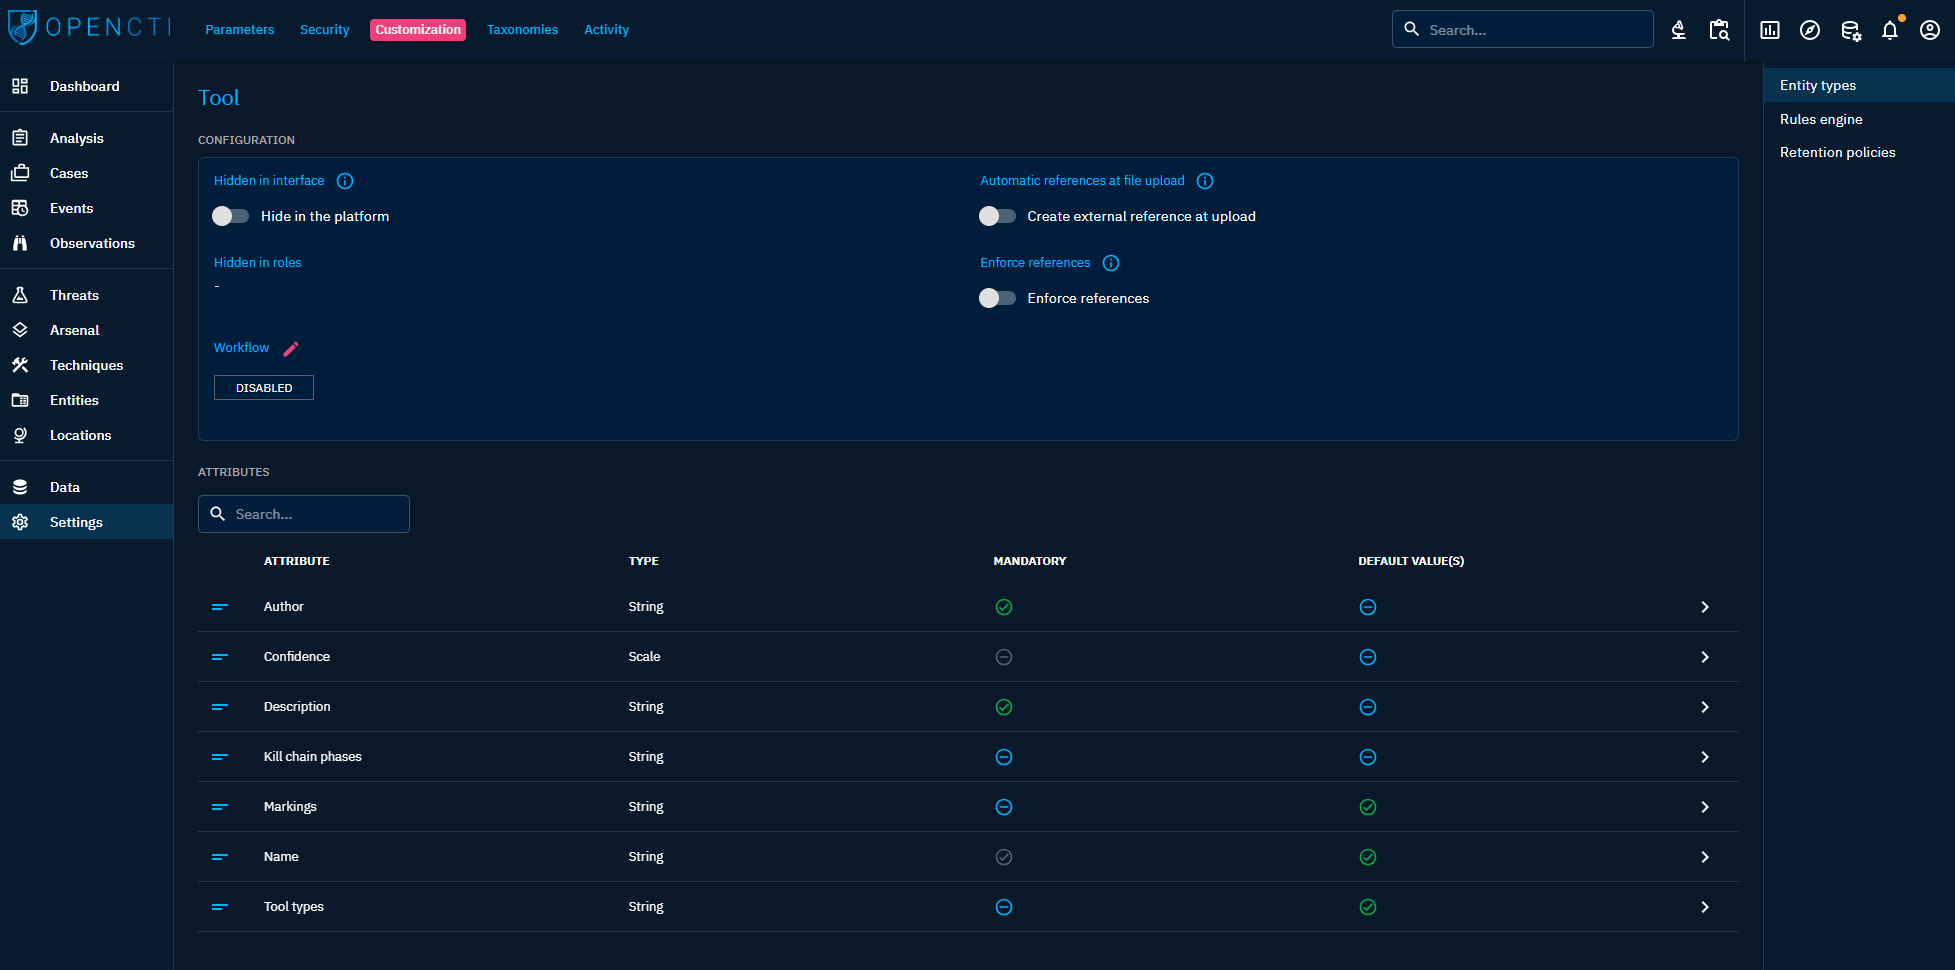The height and width of the screenshot is (970, 1955).
Task: Click the Observations binoculars icon
Action: pyautogui.click(x=20, y=243)
